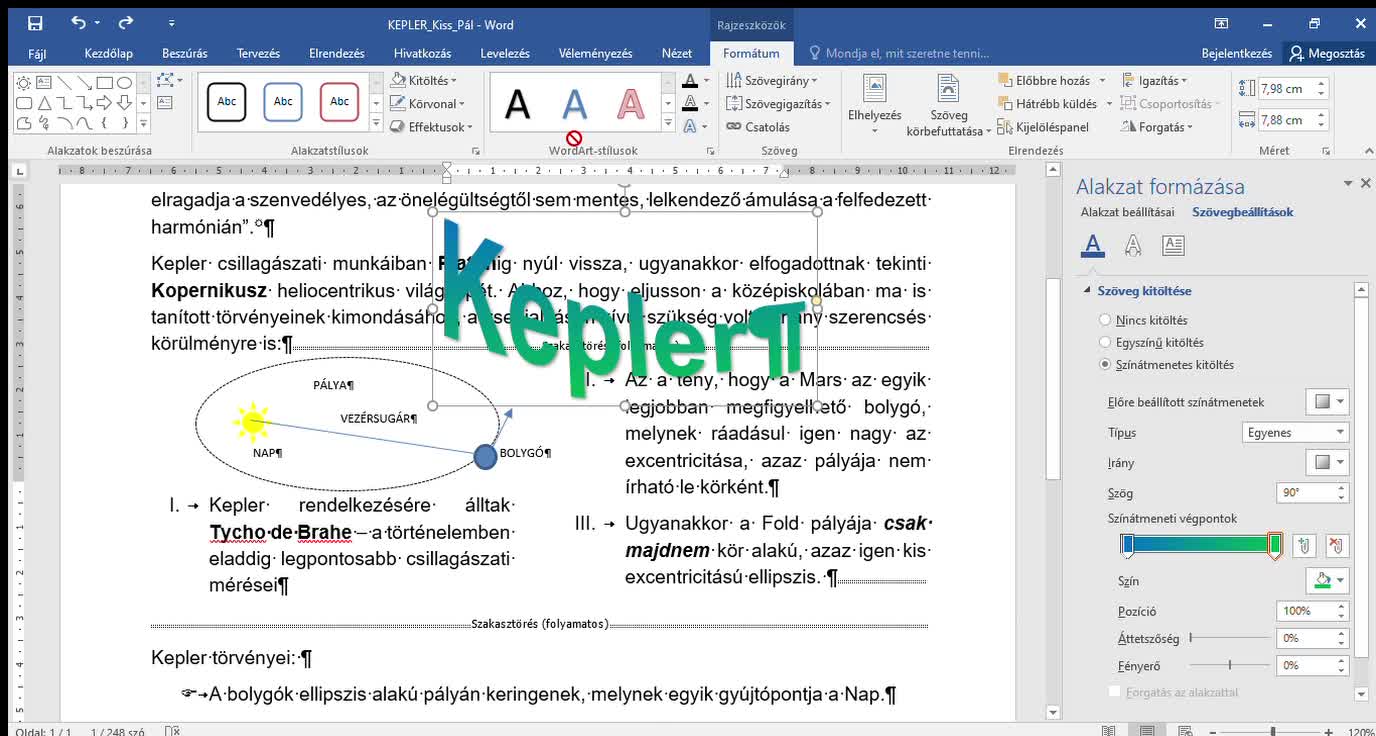Open the Text Fill & Outline tab icon
This screenshot has height=736, width=1376.
(1093, 245)
